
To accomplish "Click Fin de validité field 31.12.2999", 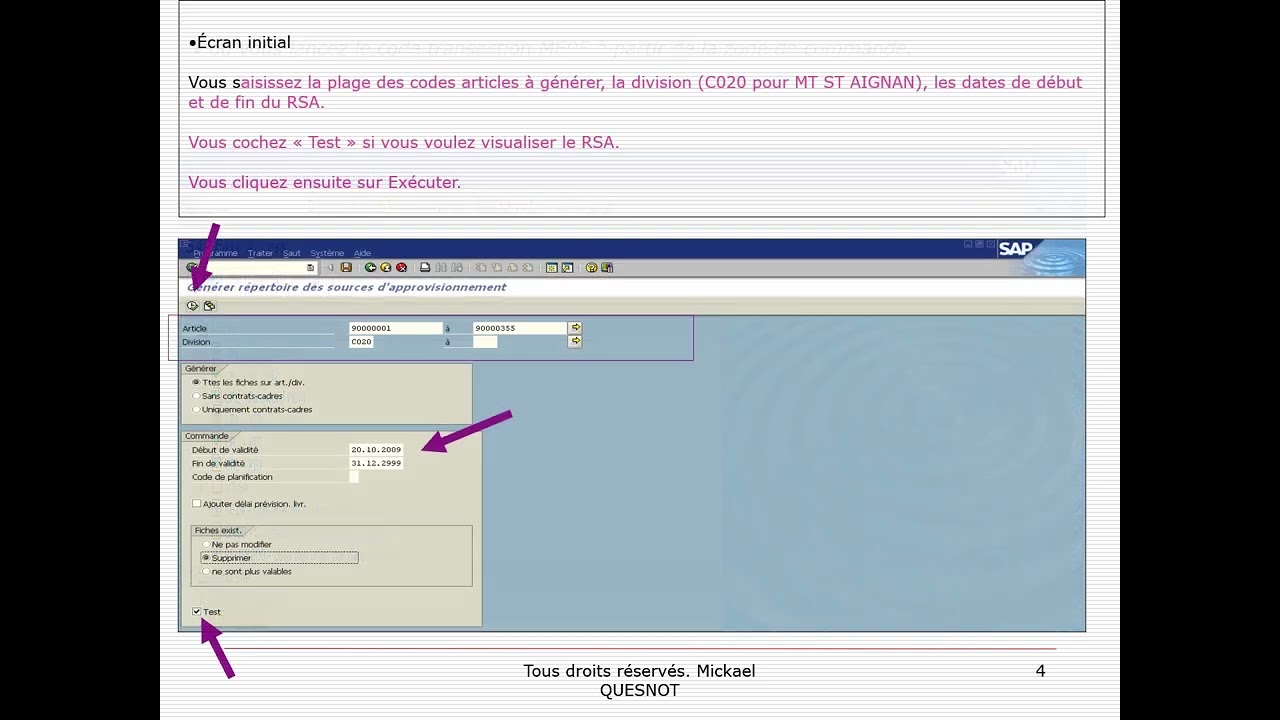I will (376, 463).
